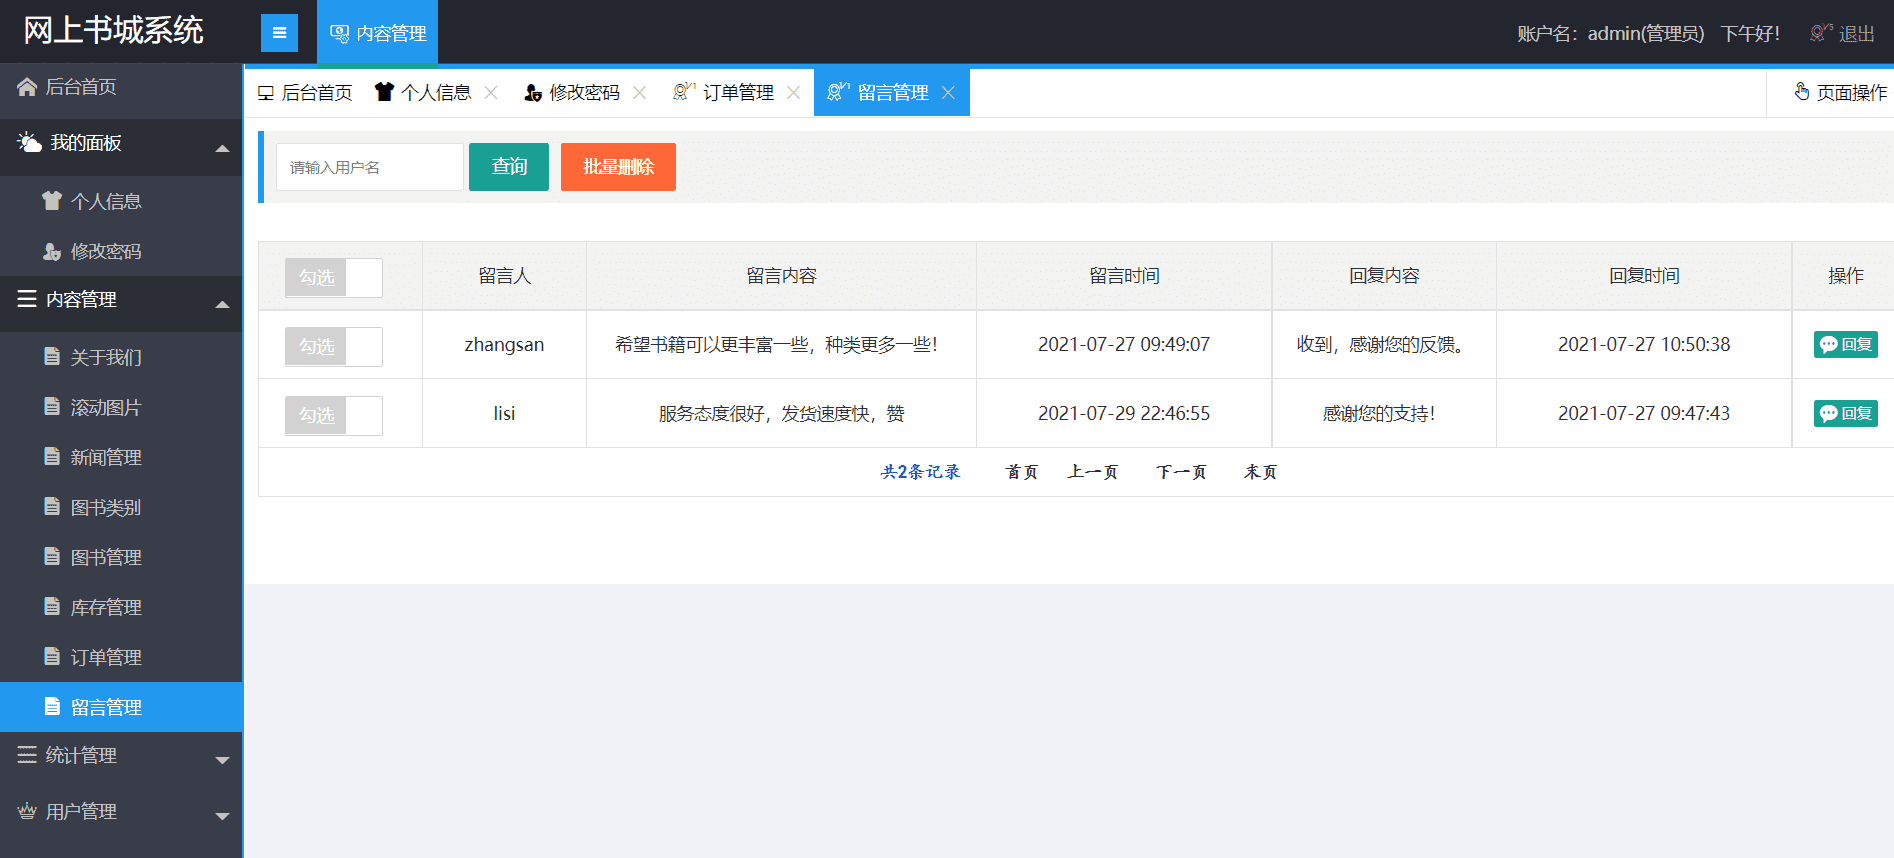The height and width of the screenshot is (858, 1894).
Task: Click the user-lock icon beside sidebar 修改密码
Action: [x=52, y=251]
